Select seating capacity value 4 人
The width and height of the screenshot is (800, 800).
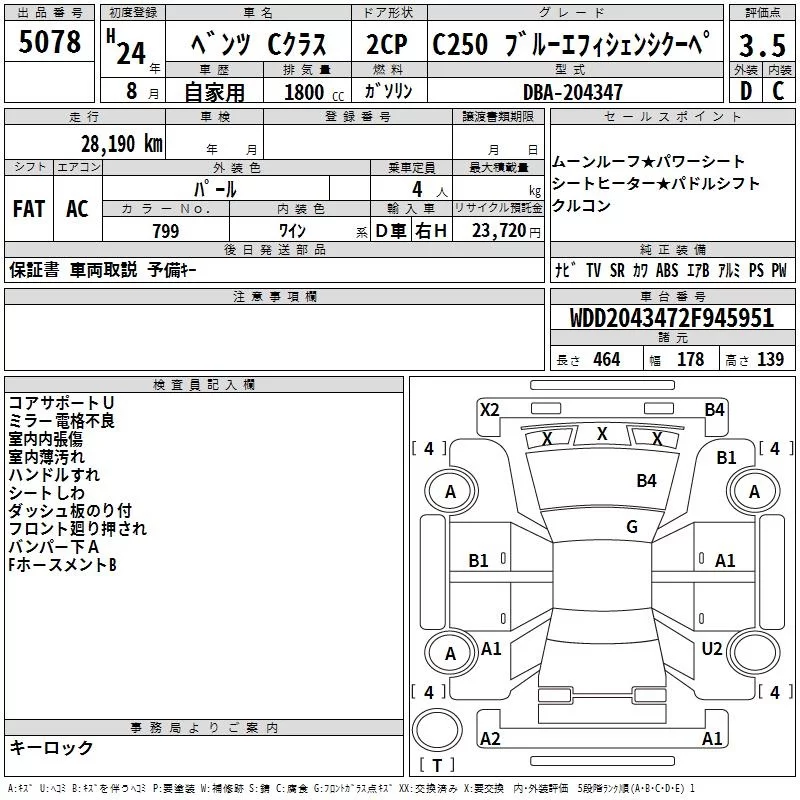coord(430,189)
